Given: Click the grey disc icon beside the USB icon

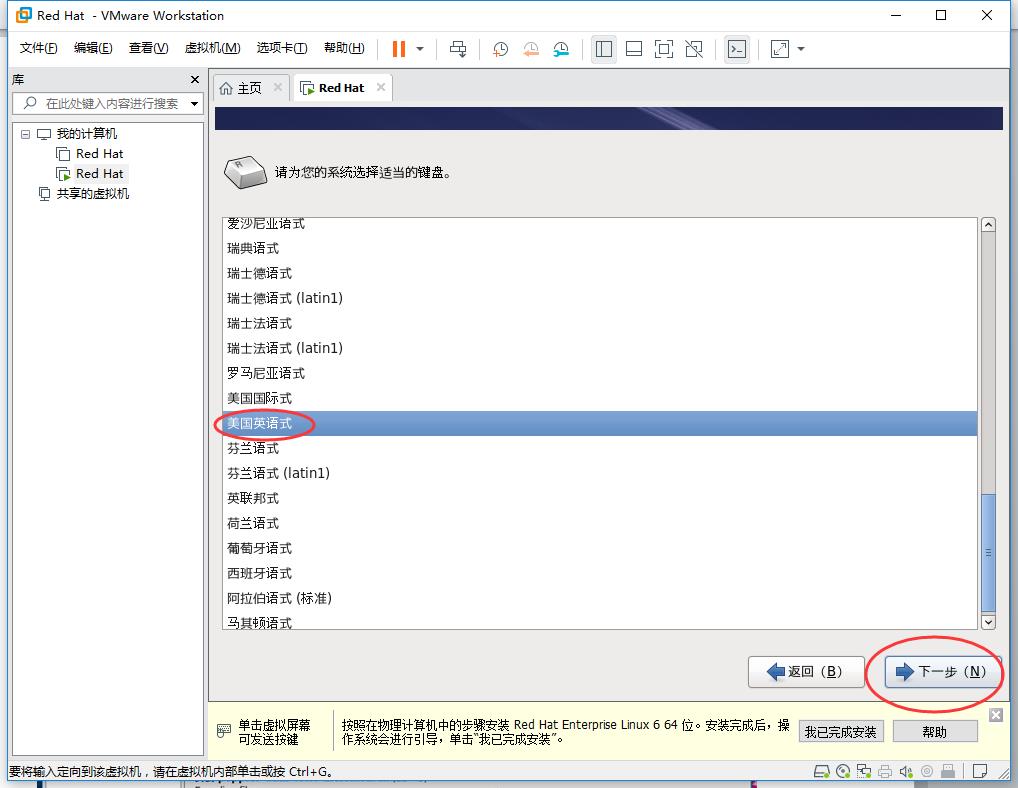Looking at the screenshot, I should 927,771.
